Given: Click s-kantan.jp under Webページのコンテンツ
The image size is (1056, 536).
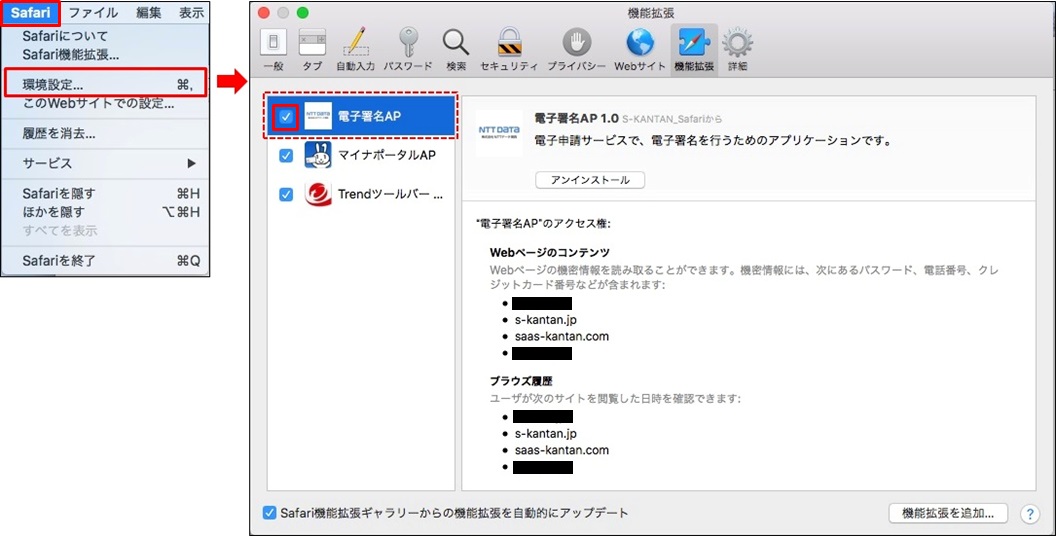Looking at the screenshot, I should point(546,320).
